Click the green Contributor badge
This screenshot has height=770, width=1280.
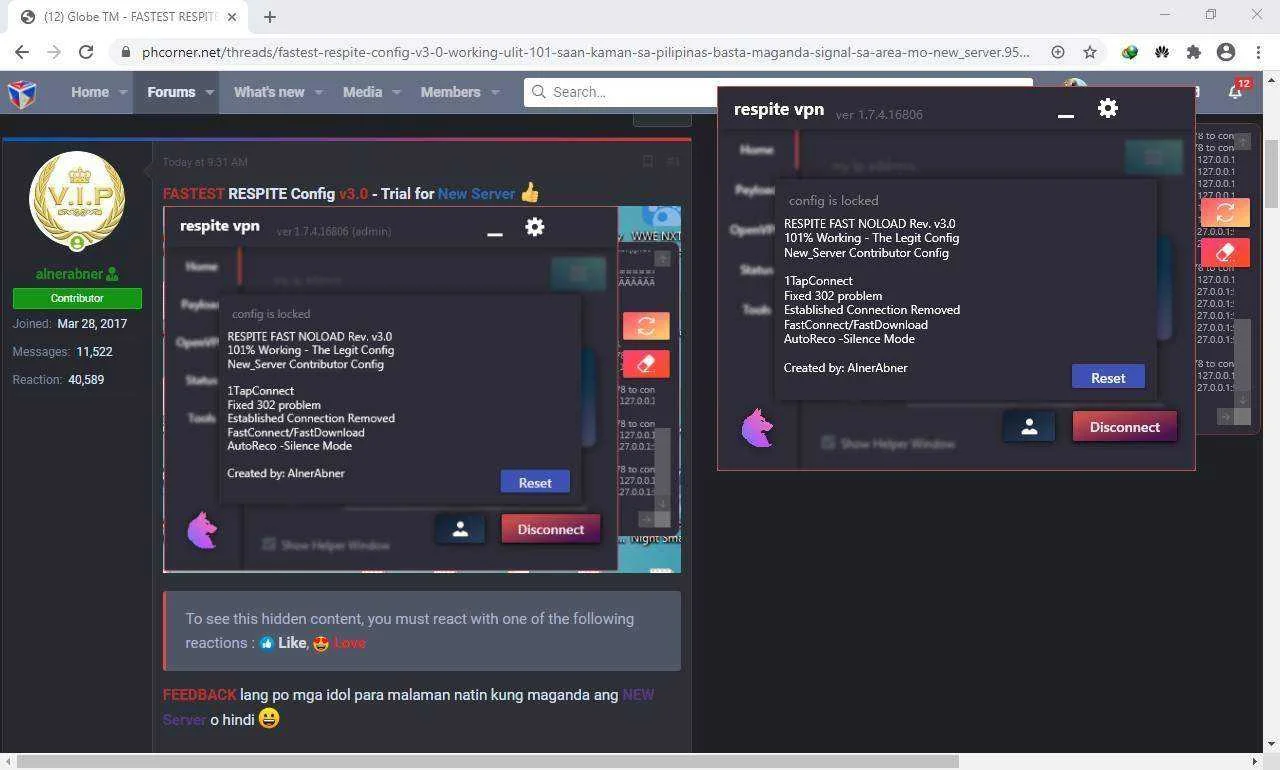(77, 298)
